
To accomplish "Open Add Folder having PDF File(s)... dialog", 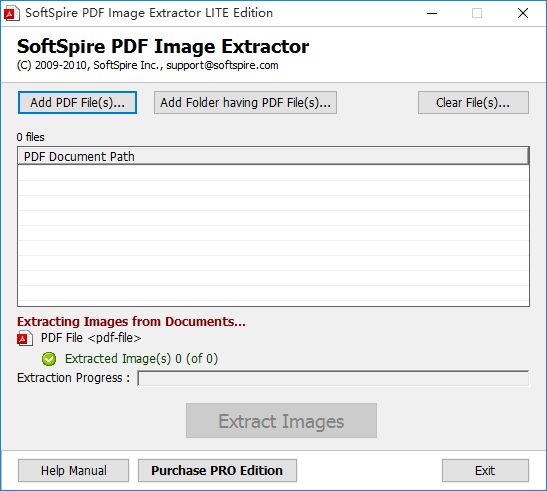I will pos(245,103).
